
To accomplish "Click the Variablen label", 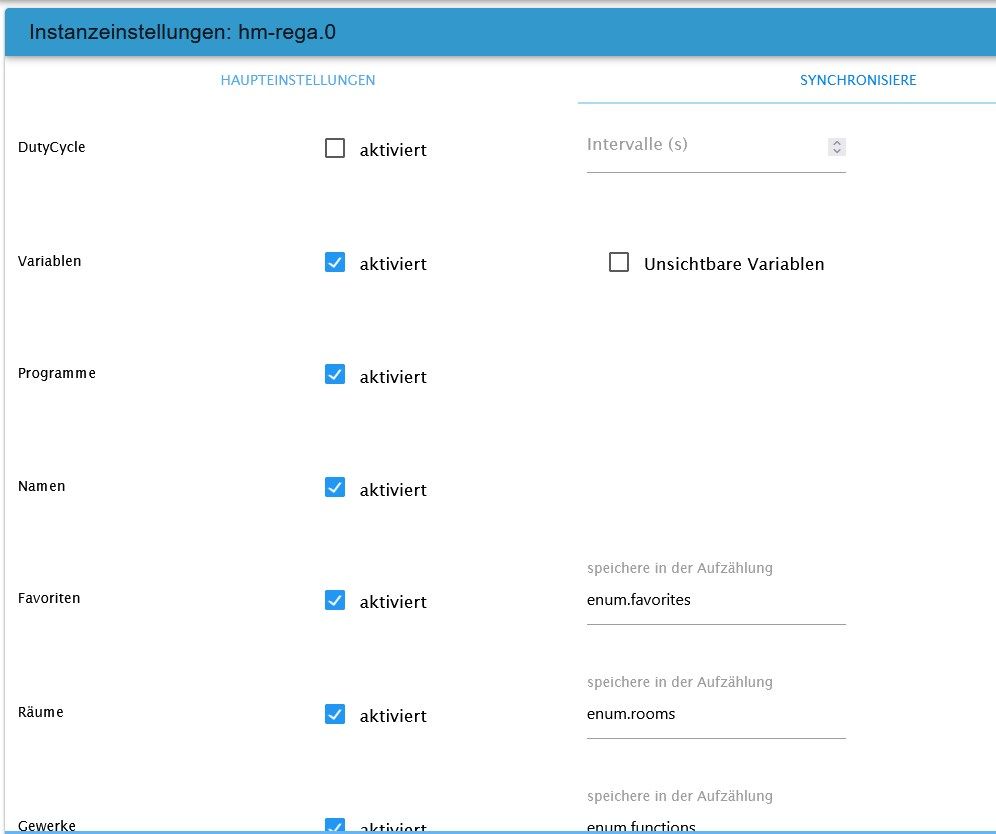I will click(50, 261).
